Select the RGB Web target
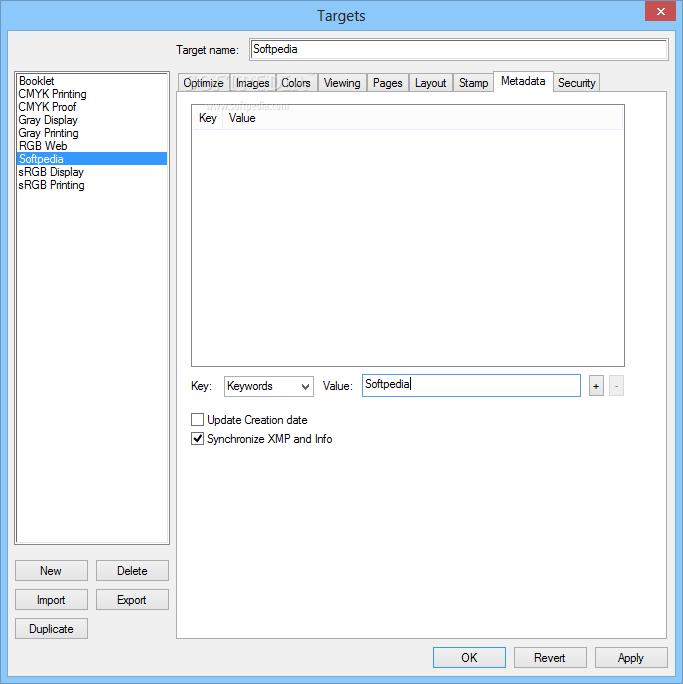Image resolution: width=683 pixels, height=684 pixels. (92, 146)
